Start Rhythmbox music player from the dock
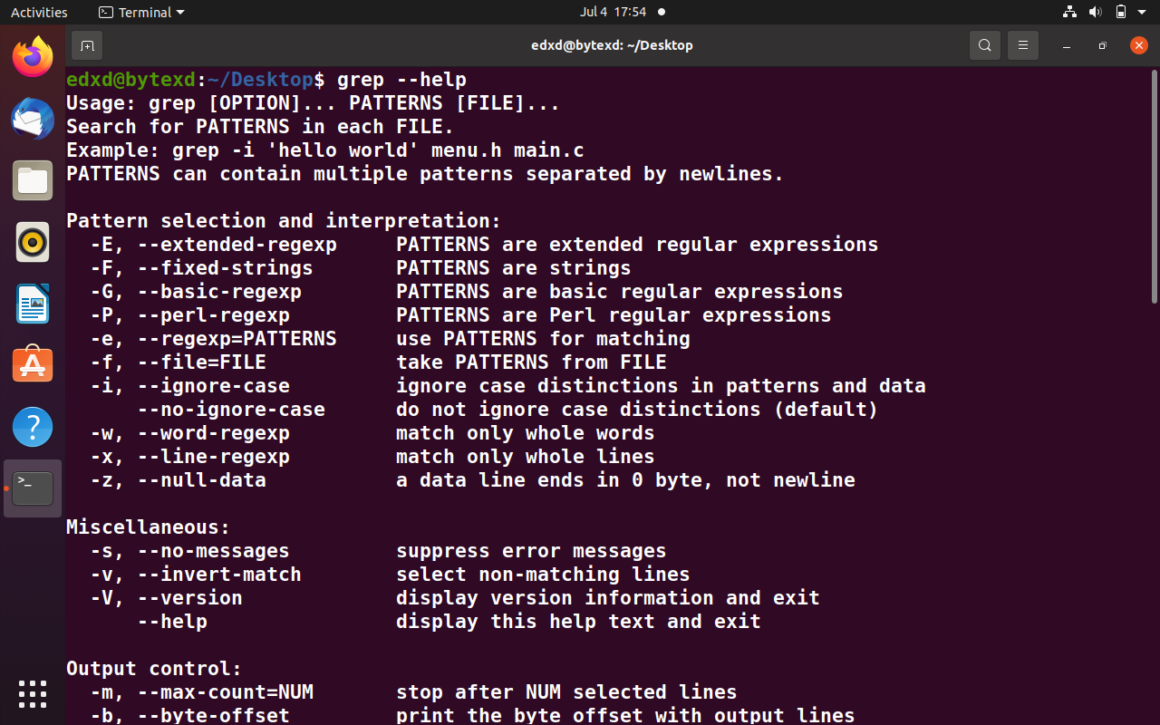 point(32,241)
